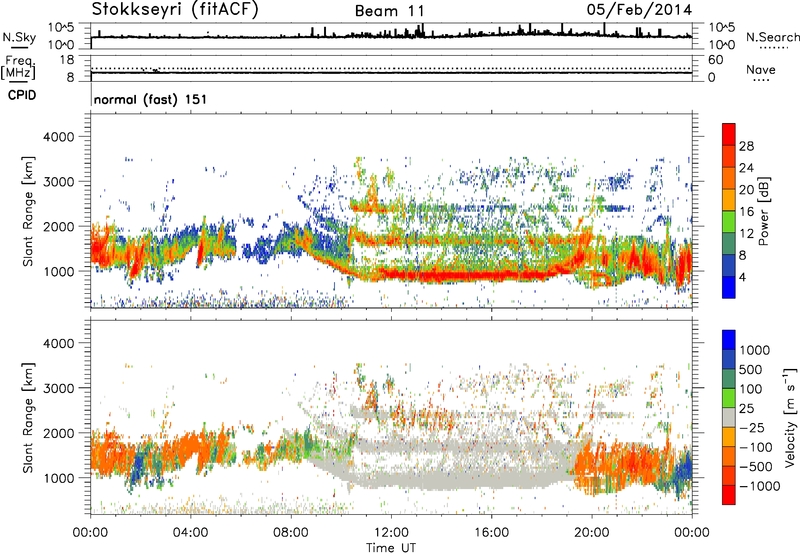This screenshot has width=800, height=554.
Task: Click the dotted line sample under N.Search
Action: (x=773, y=48)
